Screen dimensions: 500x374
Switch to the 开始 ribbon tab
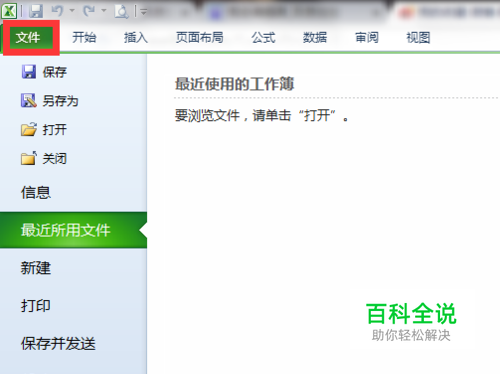tap(84, 37)
